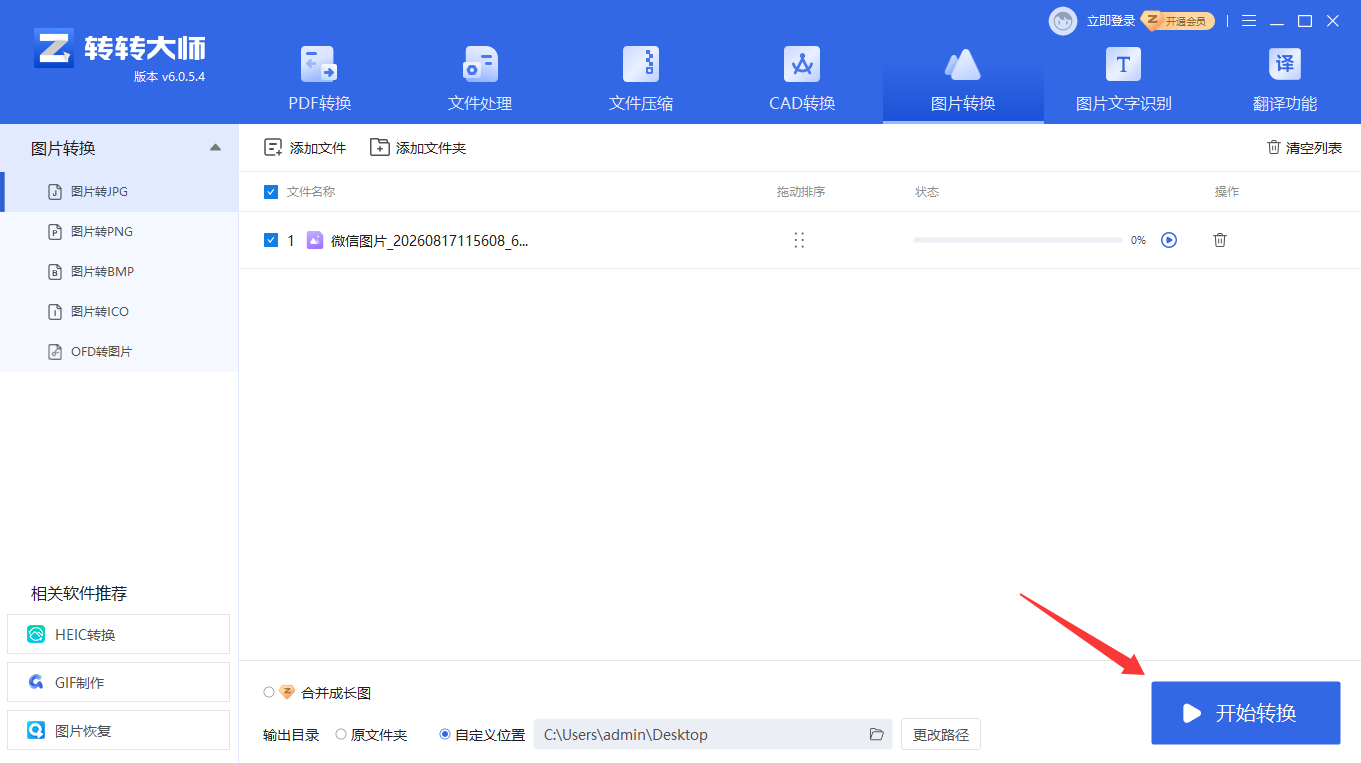Click the 拖动排序 column header
1361x763 pixels.
point(801,192)
